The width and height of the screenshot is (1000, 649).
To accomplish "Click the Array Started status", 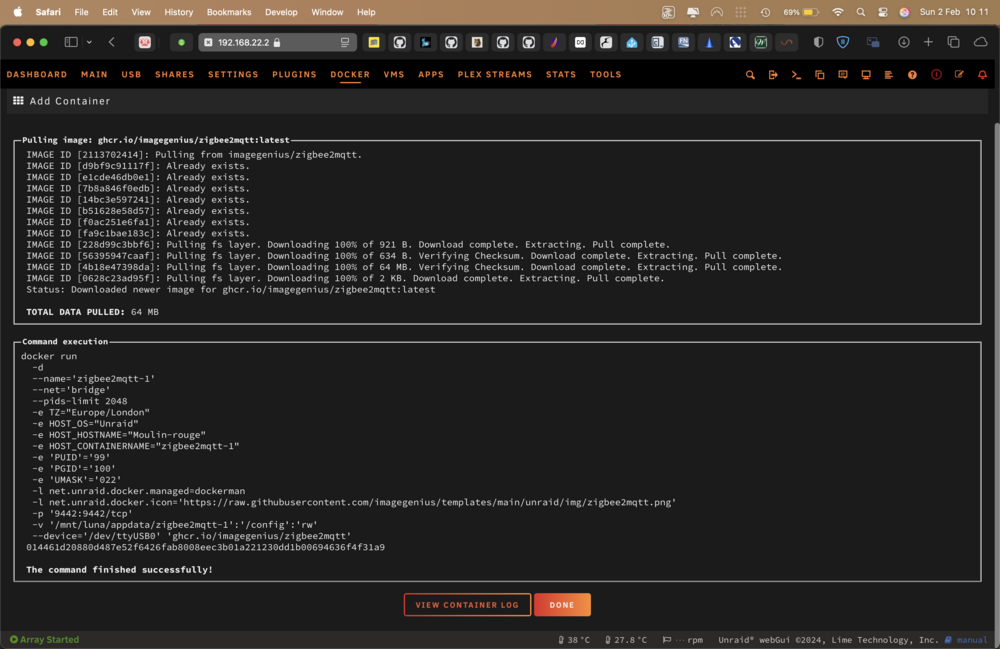I will (45, 639).
